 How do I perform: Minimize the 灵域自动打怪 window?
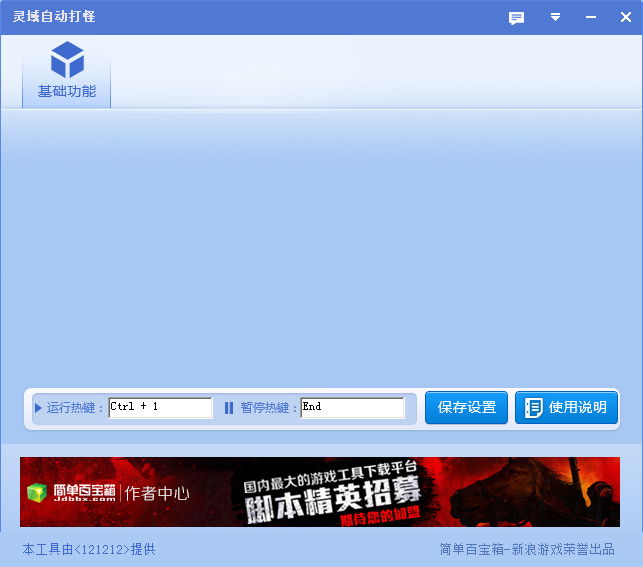click(591, 17)
